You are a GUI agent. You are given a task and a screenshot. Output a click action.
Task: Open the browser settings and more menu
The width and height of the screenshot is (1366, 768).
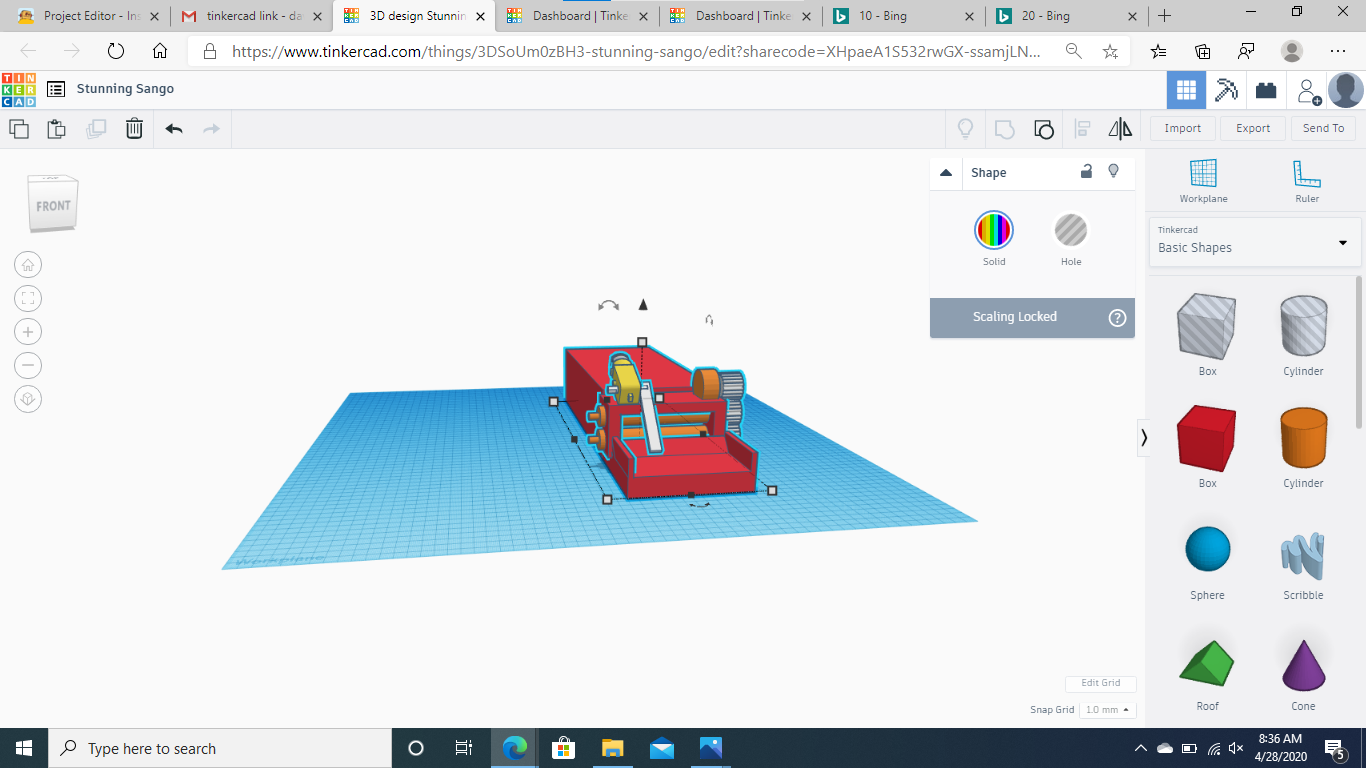(x=1338, y=51)
